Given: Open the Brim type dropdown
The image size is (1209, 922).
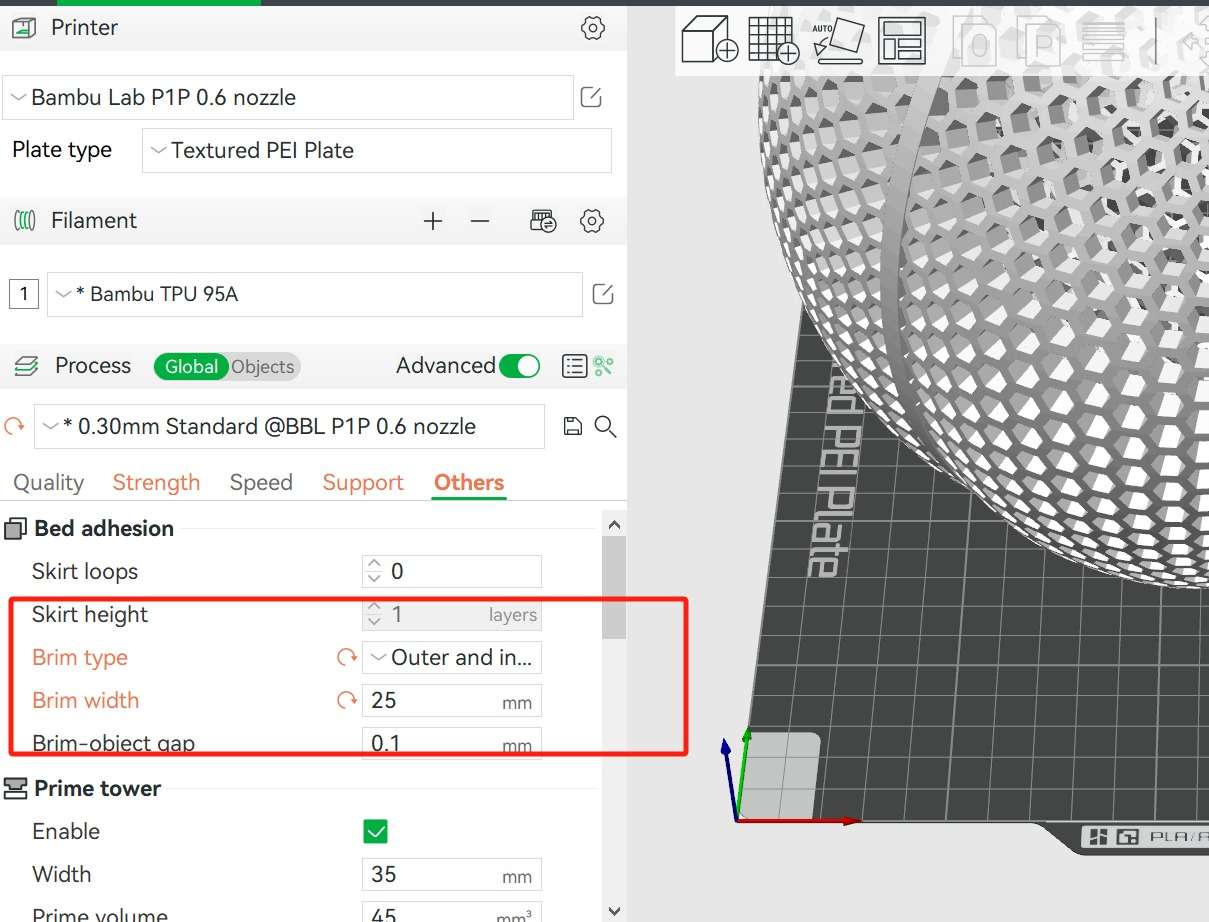Looking at the screenshot, I should point(452,658).
